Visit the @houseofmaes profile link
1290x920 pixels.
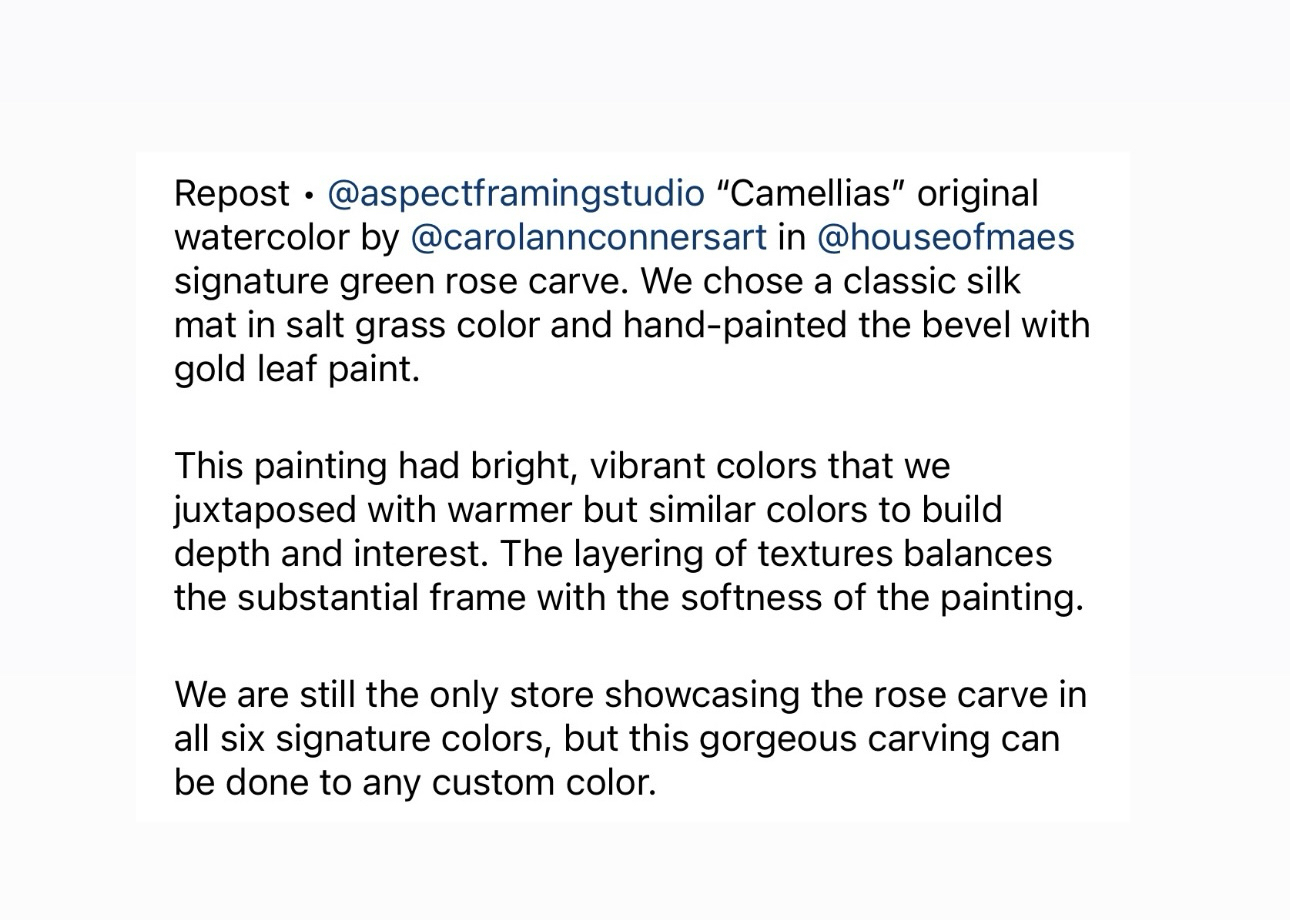click(945, 238)
